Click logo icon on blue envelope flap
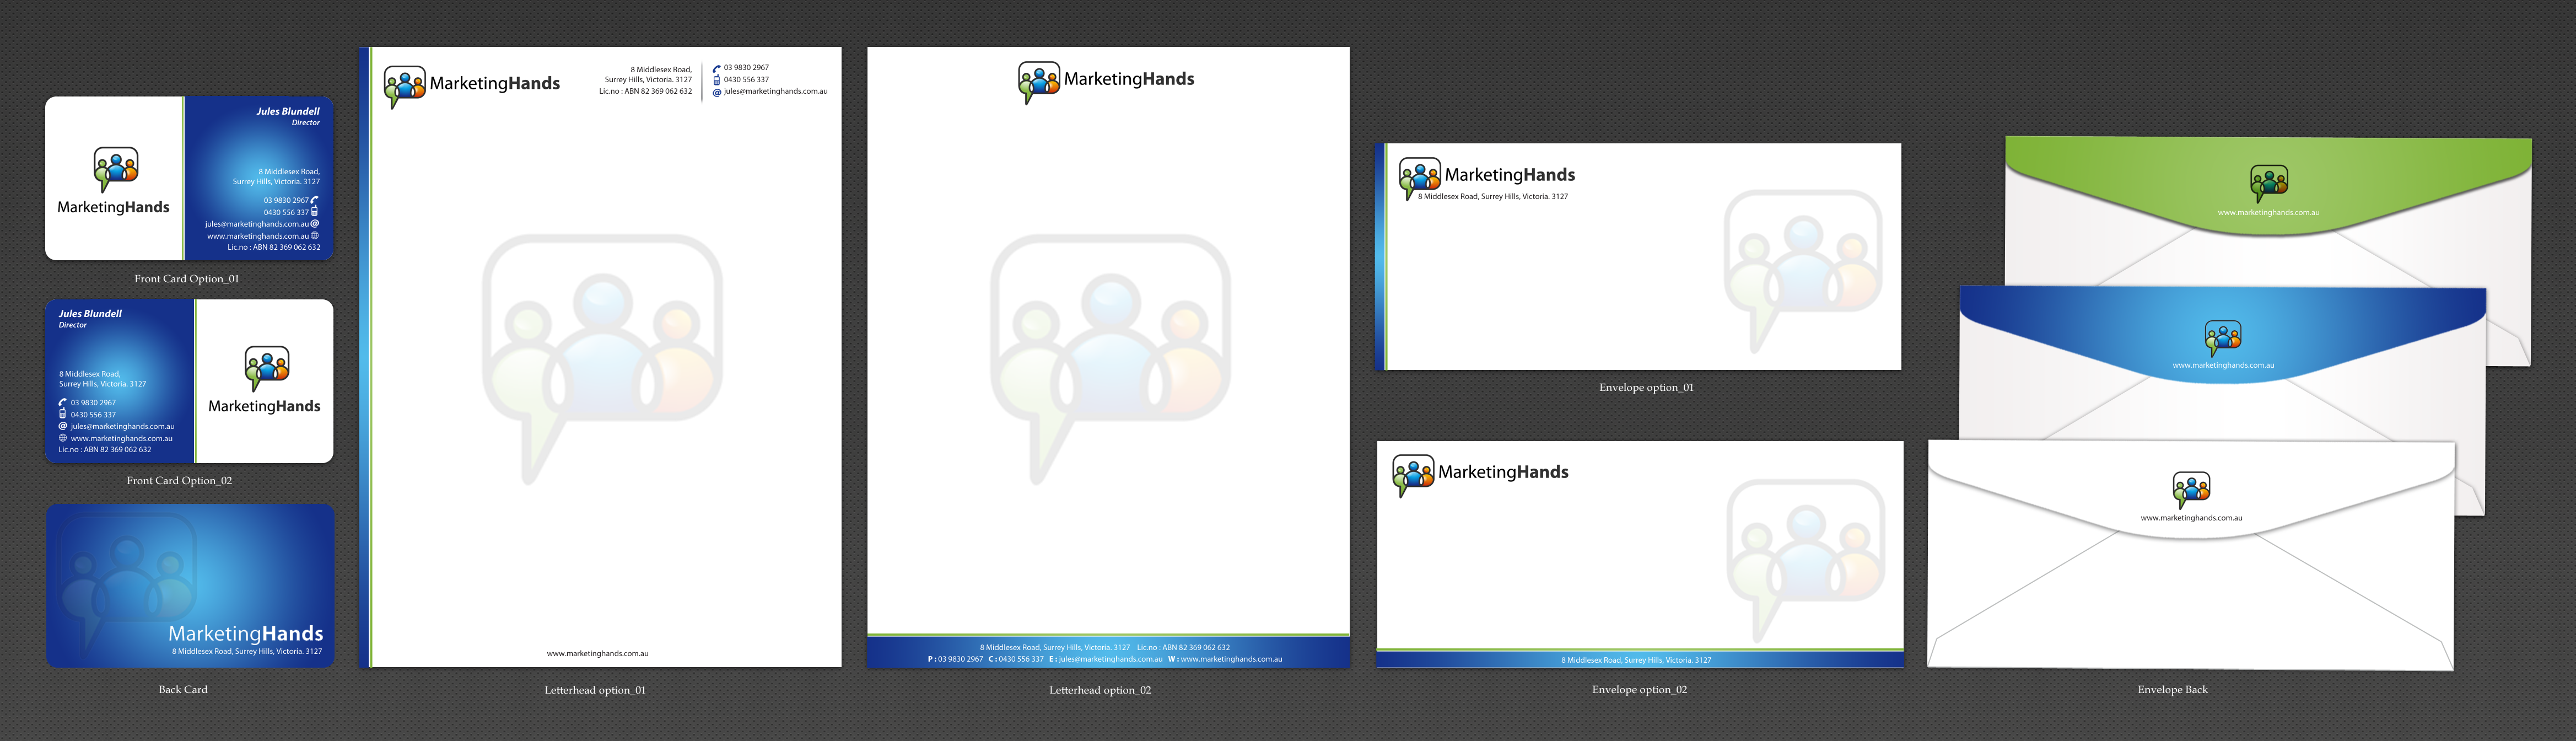 (2222, 338)
